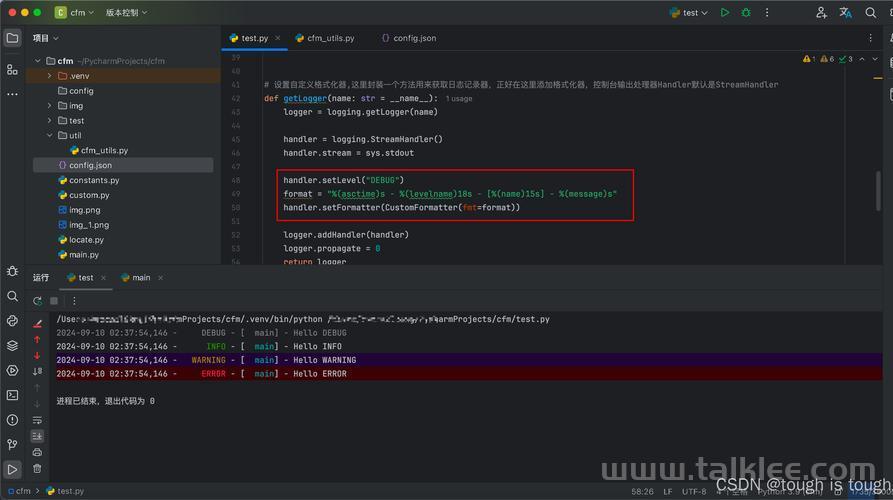Rerun the test script in Run panel

point(38,301)
